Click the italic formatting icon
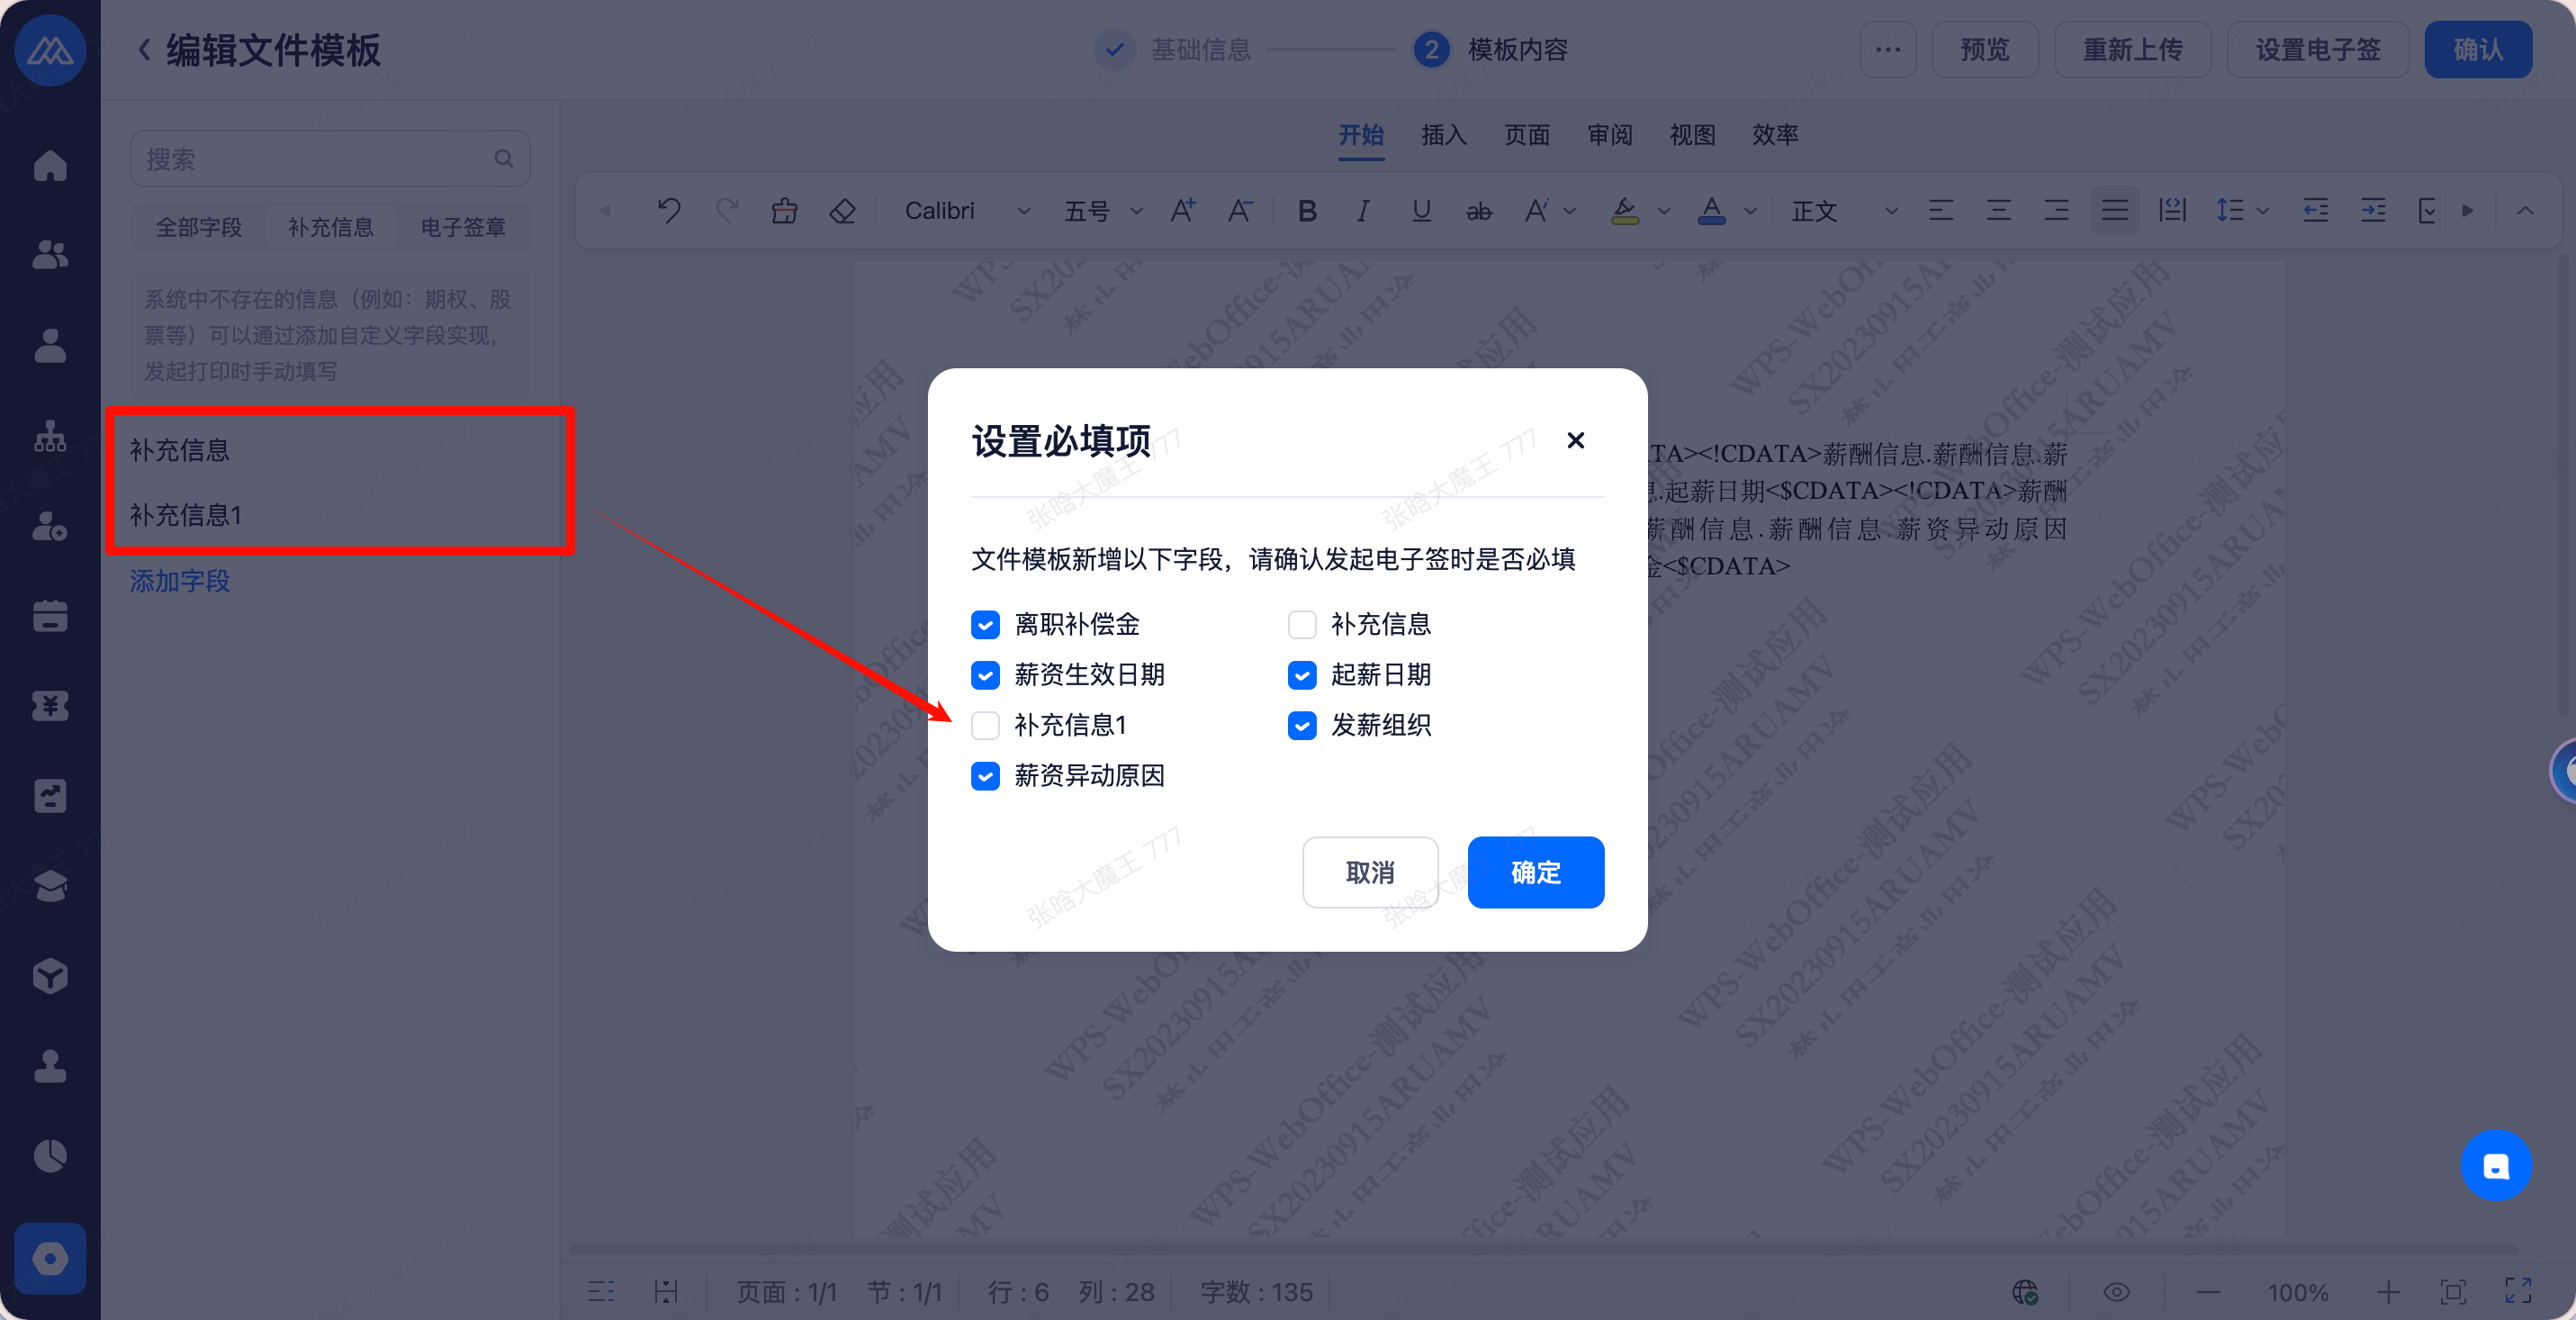This screenshot has height=1320, width=2576. (1363, 211)
